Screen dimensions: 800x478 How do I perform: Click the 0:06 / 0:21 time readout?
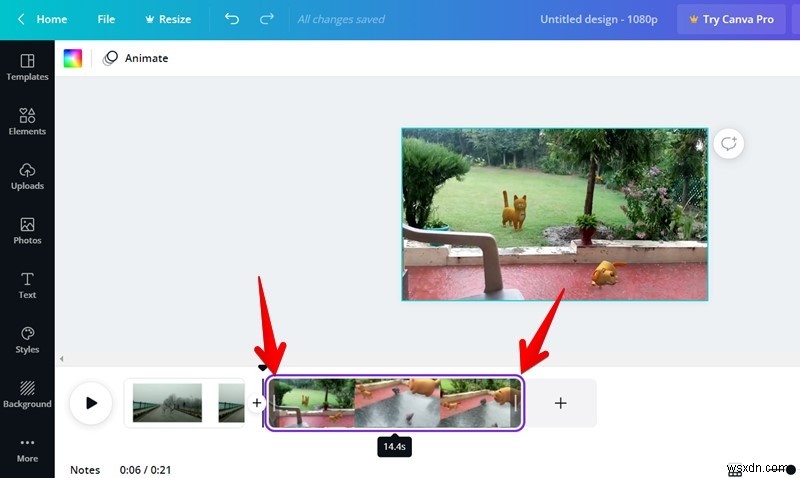145,470
